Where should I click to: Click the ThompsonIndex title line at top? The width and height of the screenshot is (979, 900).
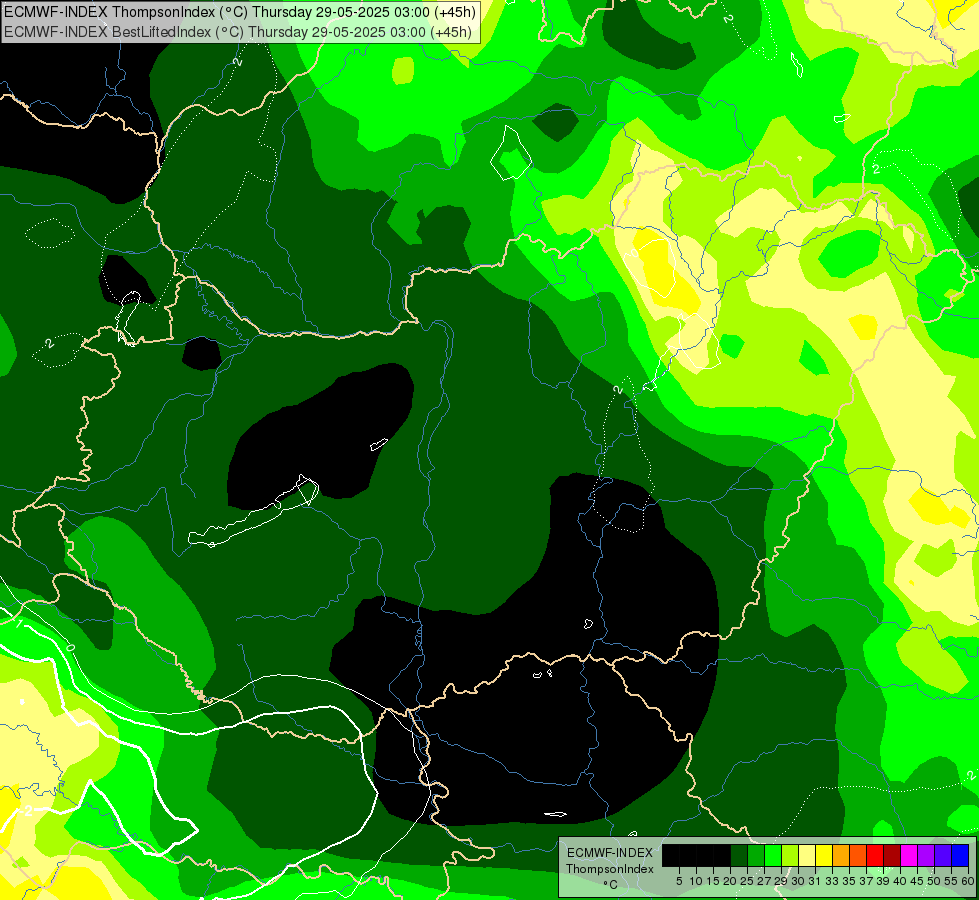click(x=240, y=11)
